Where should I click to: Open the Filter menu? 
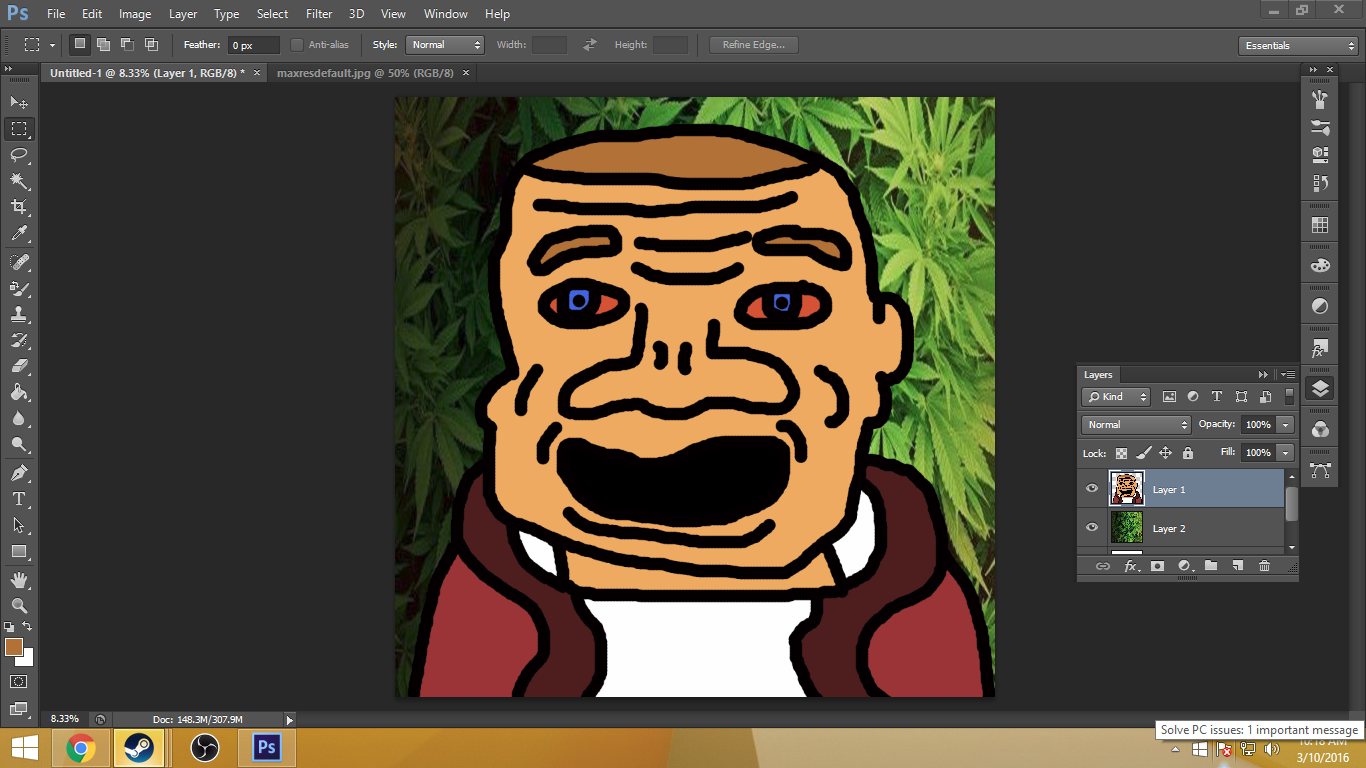point(319,14)
